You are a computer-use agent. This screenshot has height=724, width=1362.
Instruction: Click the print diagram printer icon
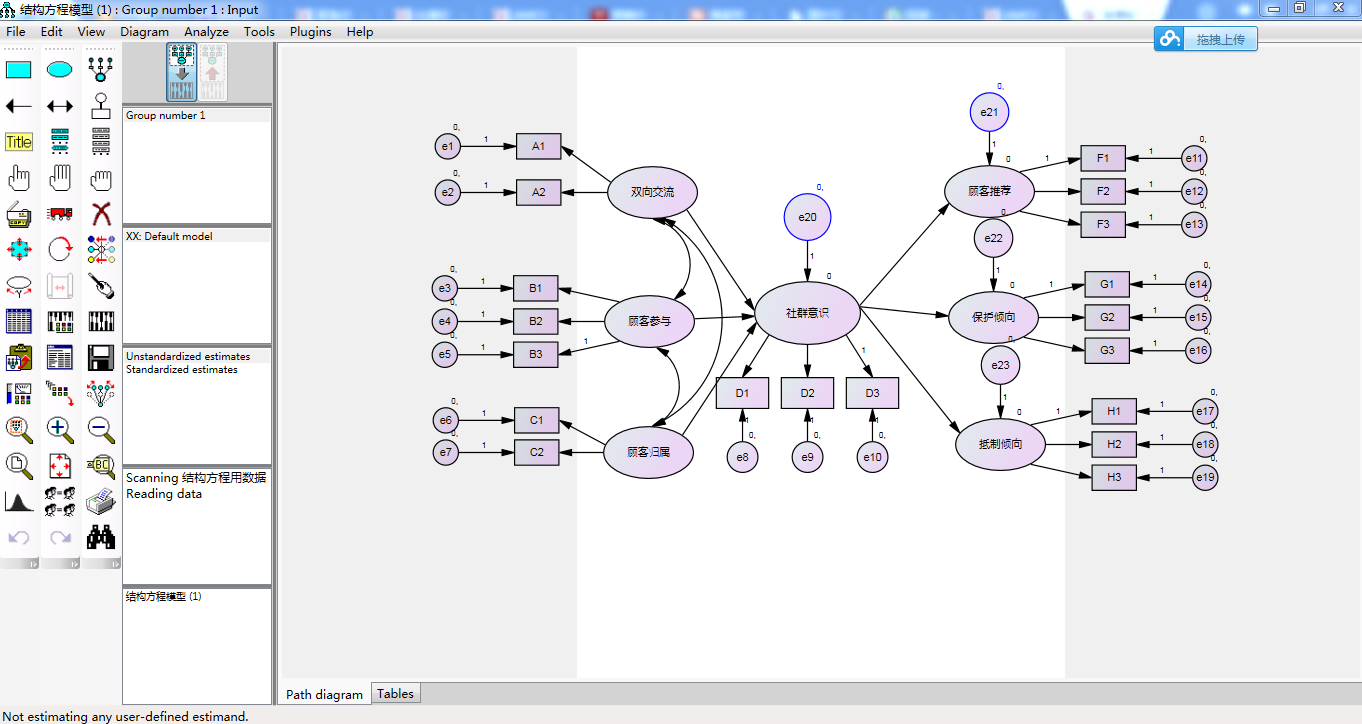(x=100, y=501)
